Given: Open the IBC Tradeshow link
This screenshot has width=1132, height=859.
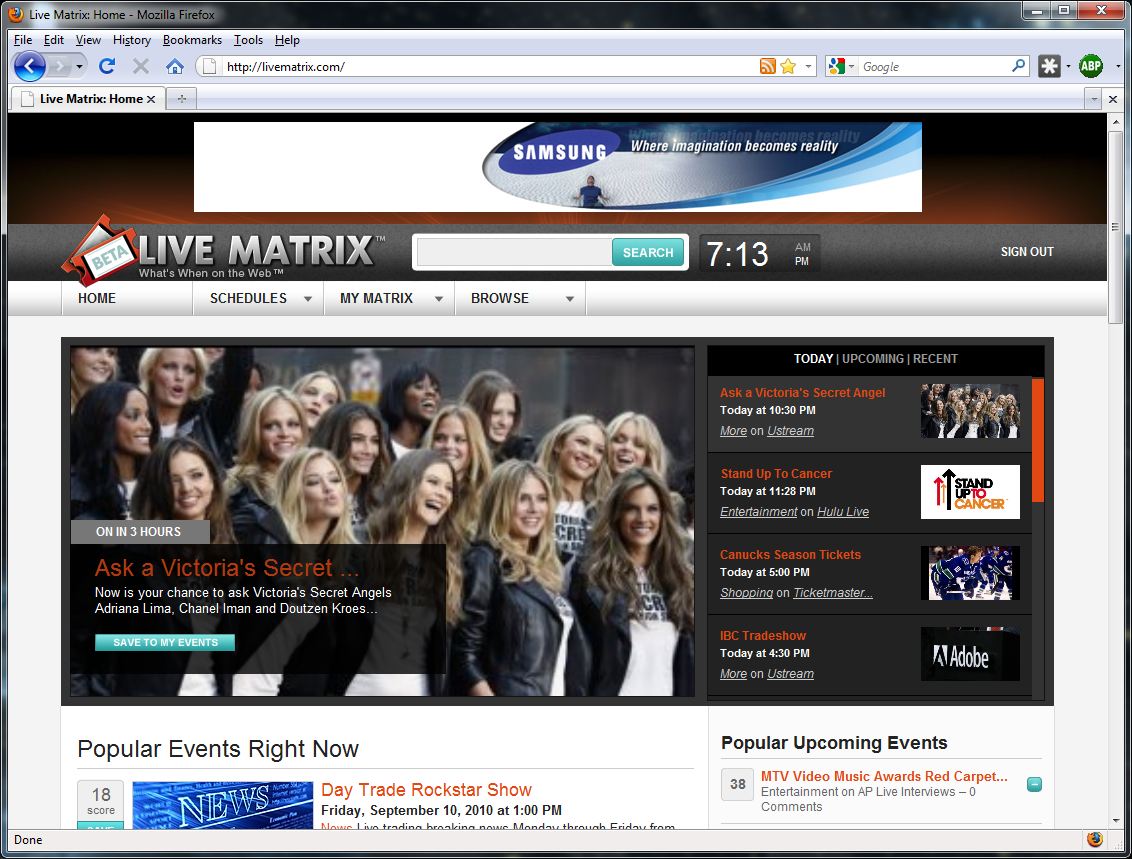Looking at the screenshot, I should coord(763,635).
